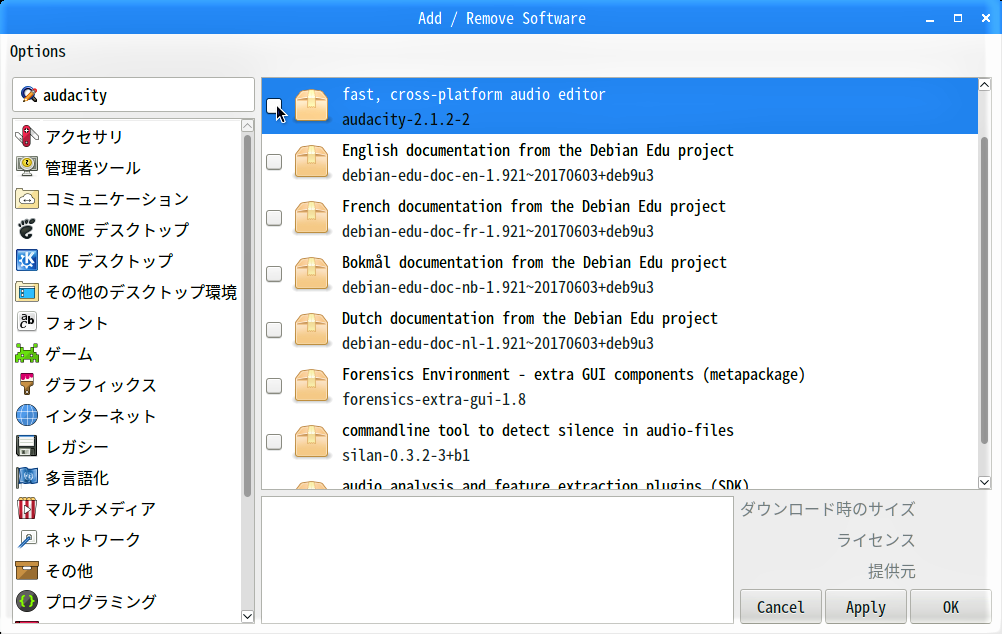The image size is (1002, 634).
Task: Close the Add / Remove Software window
Action: [x=985, y=18]
